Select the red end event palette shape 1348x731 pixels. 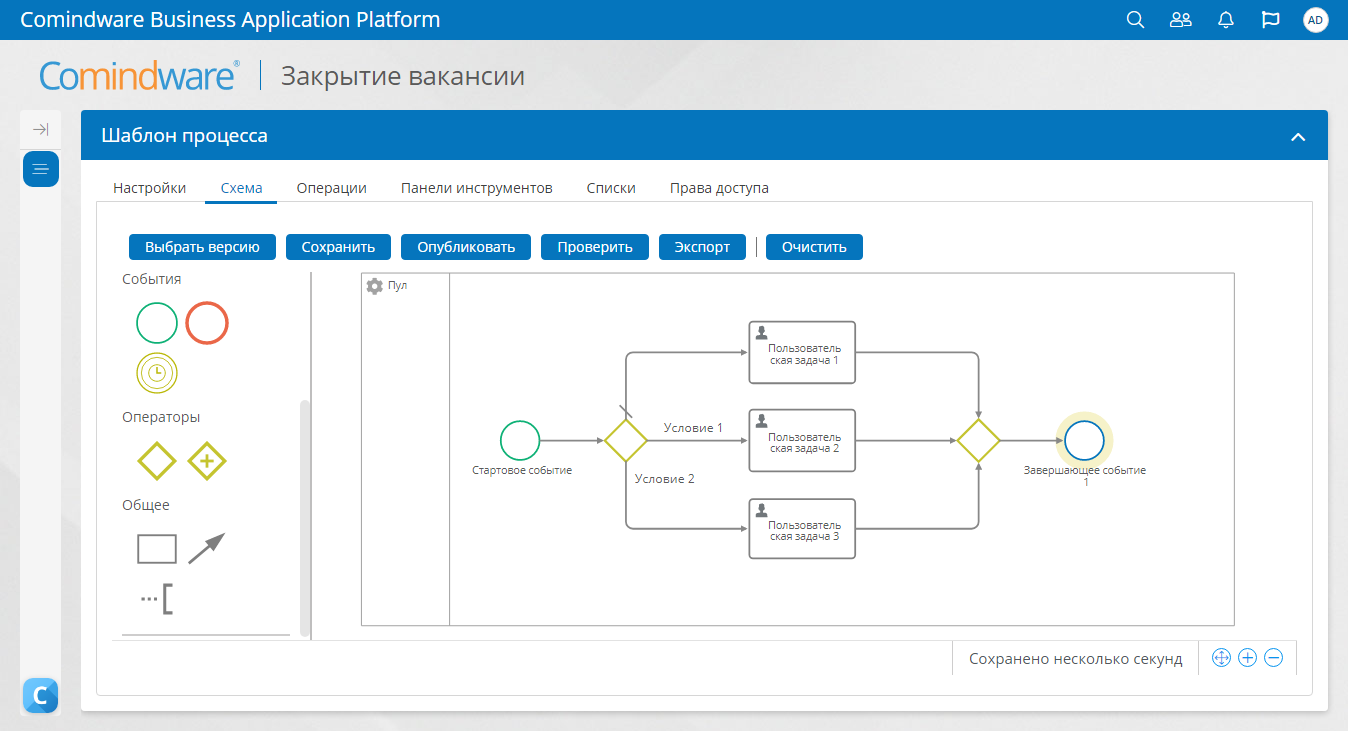pyautogui.click(x=207, y=323)
